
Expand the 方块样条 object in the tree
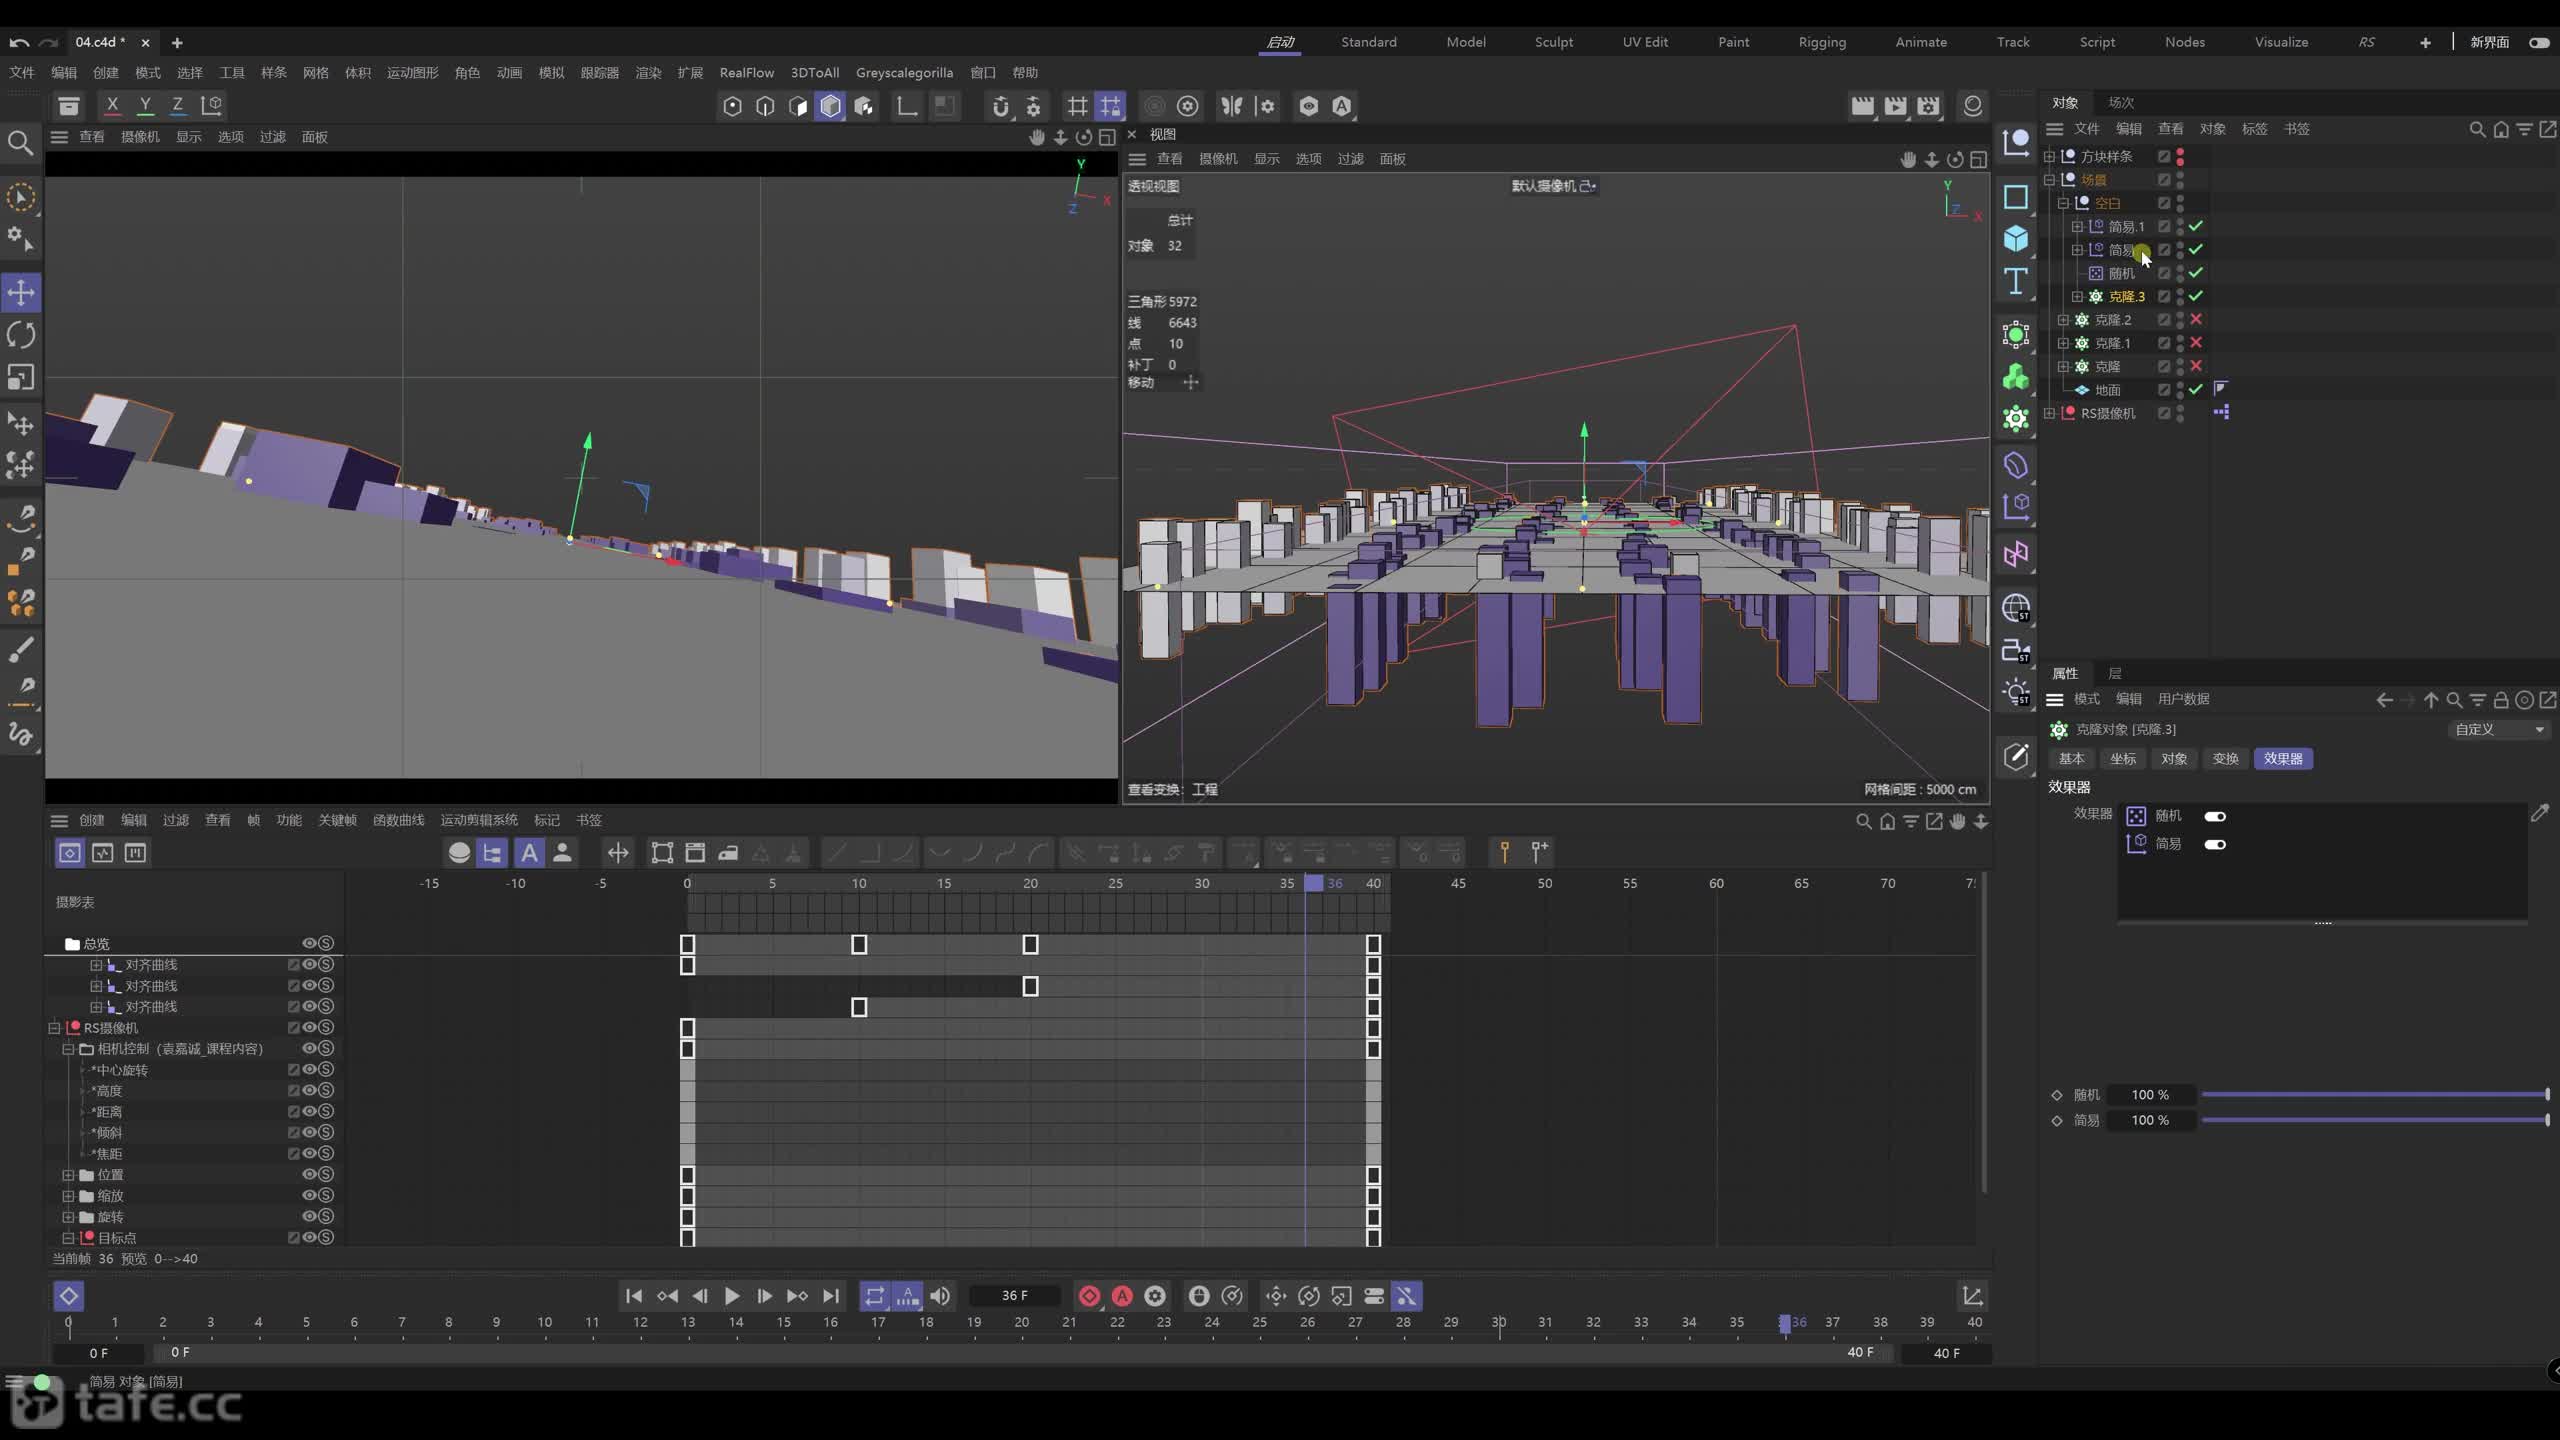[x=2049, y=156]
